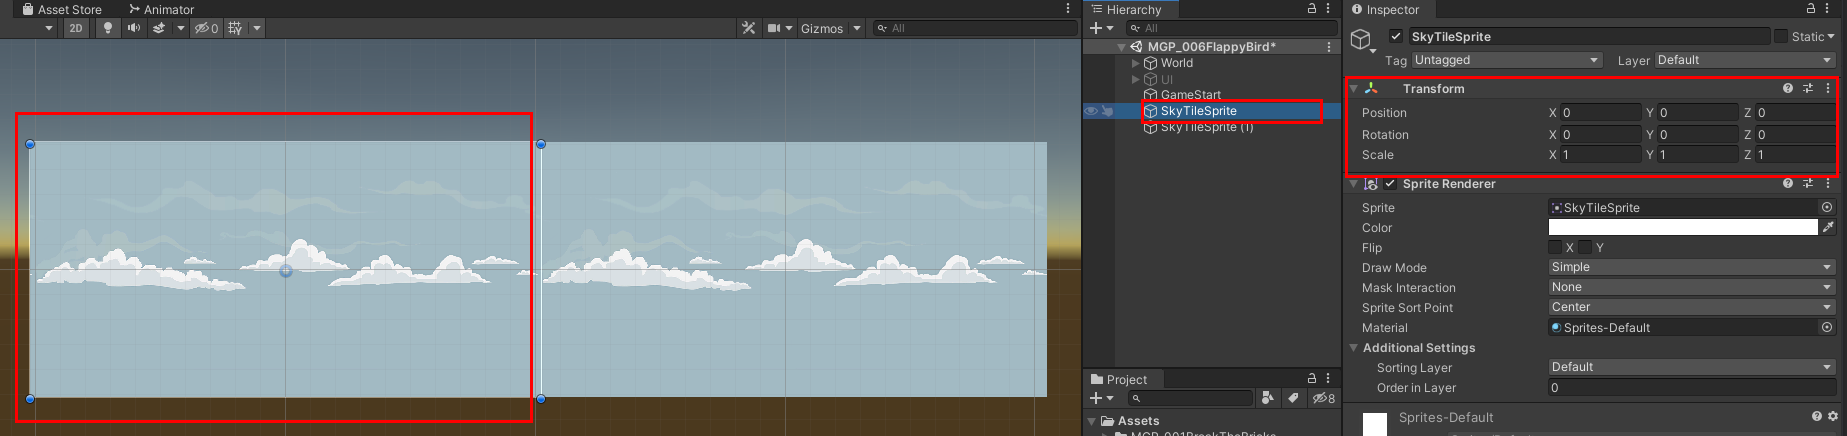Toggle the scene grid icon
The width and height of the screenshot is (1847, 436).
(x=235, y=28)
